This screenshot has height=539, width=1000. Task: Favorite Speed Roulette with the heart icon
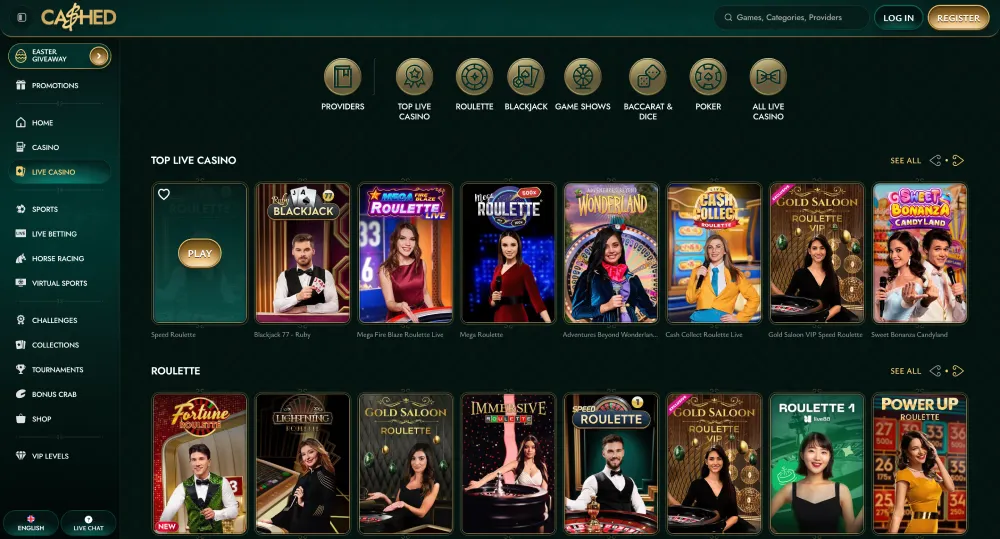click(164, 195)
